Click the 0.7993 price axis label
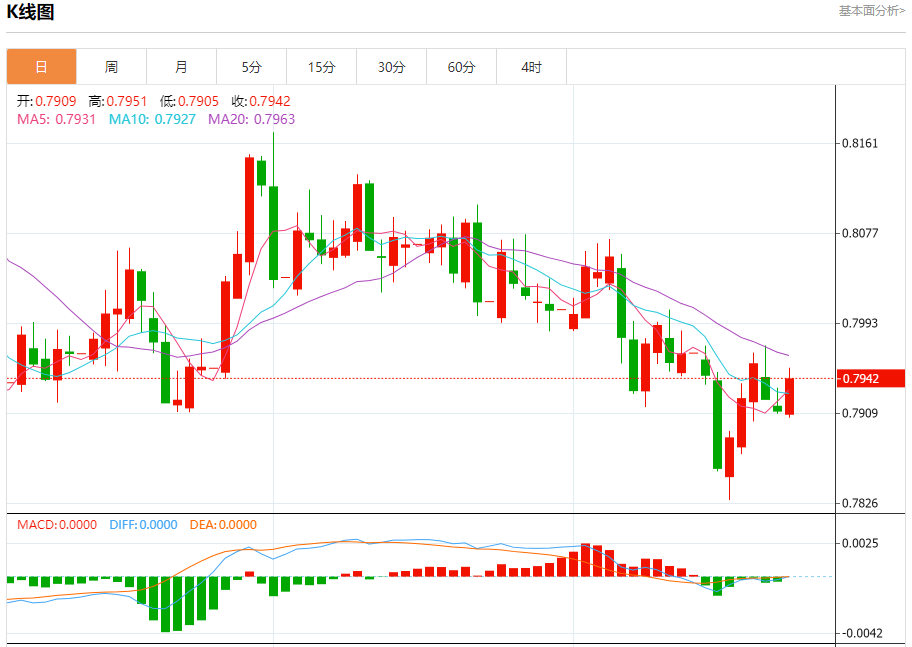Viewport: 912px width, 647px height. 860,323
